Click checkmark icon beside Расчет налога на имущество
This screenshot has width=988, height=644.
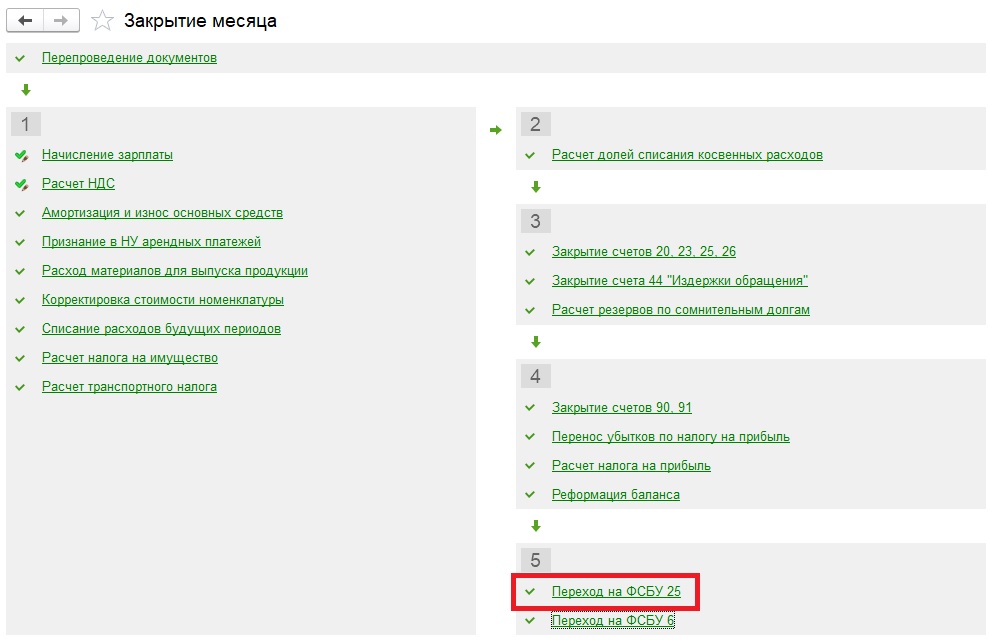tap(20, 358)
